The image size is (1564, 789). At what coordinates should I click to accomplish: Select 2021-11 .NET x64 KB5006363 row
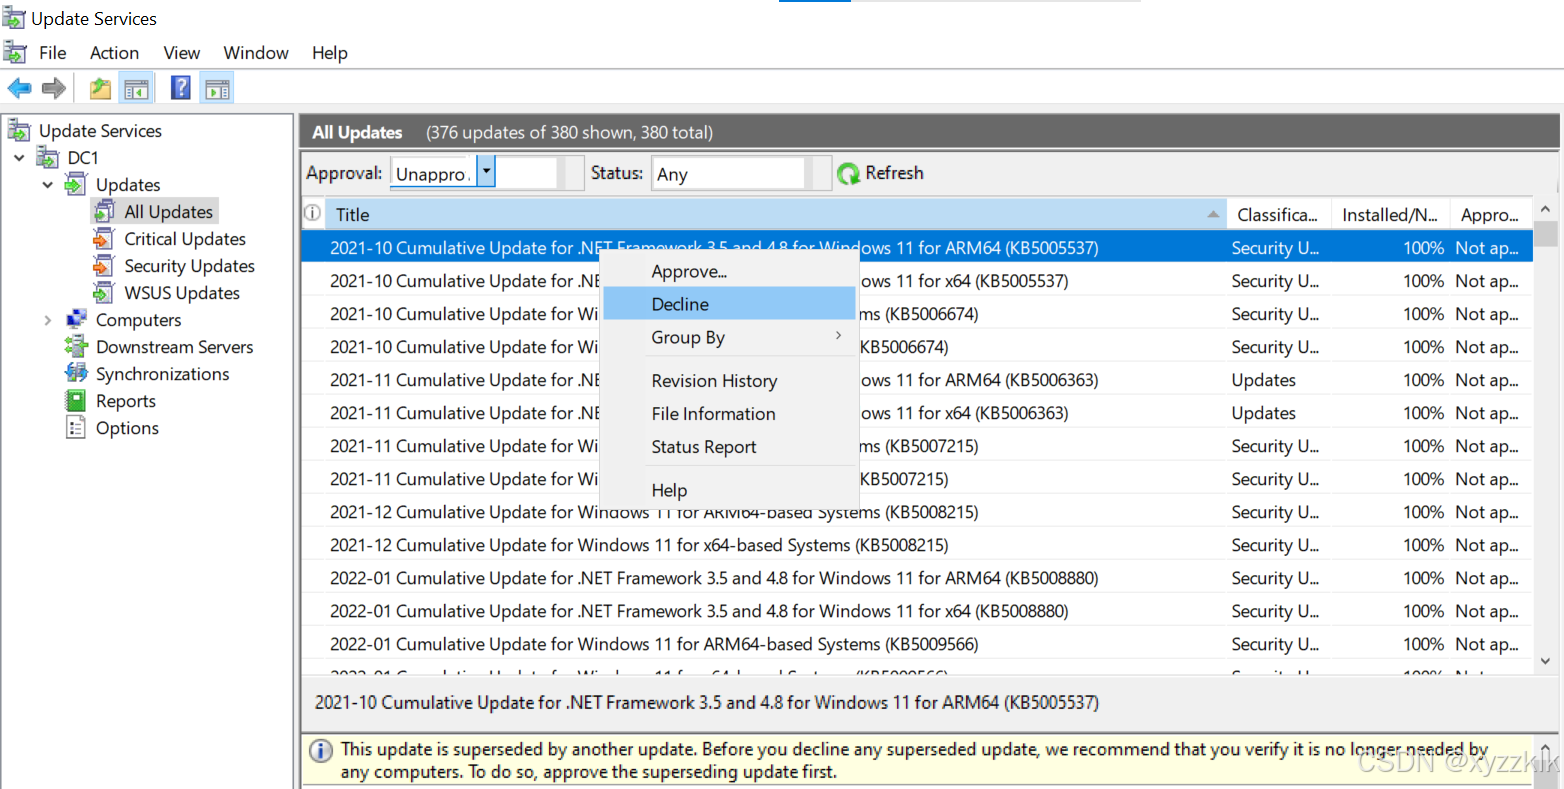(x=917, y=413)
